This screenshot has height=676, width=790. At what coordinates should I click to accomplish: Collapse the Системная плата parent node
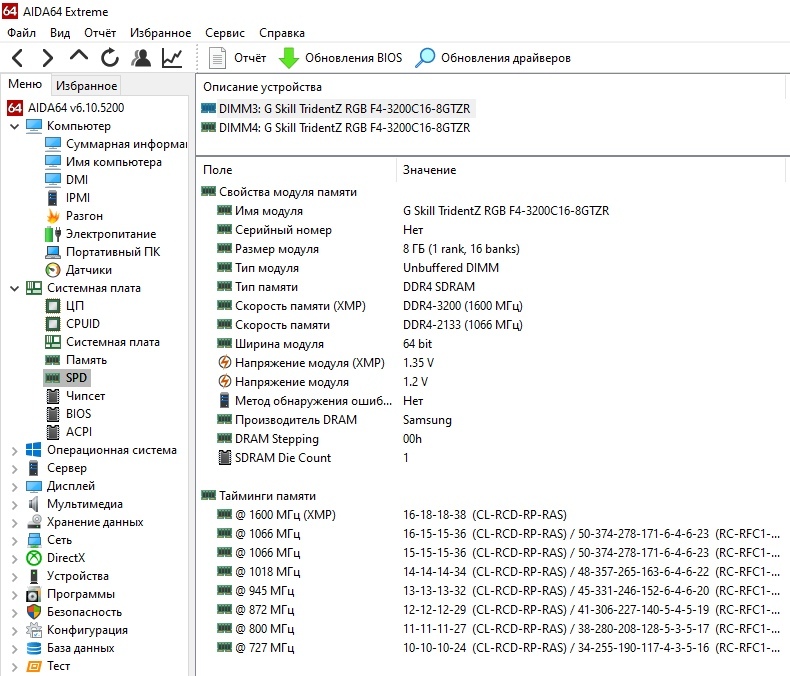(15, 288)
